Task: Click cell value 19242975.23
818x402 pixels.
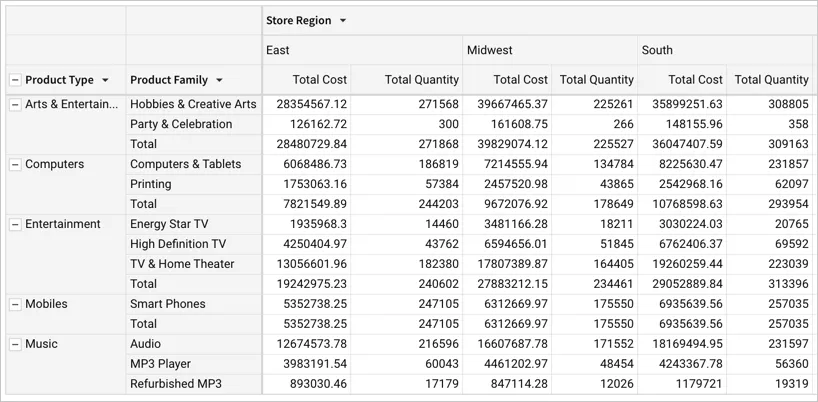Action: click(x=311, y=284)
